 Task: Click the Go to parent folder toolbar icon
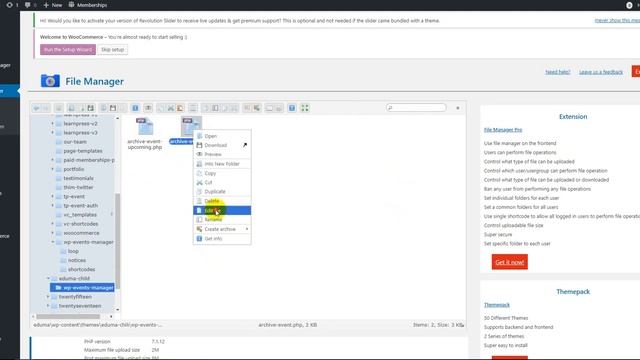(59, 108)
